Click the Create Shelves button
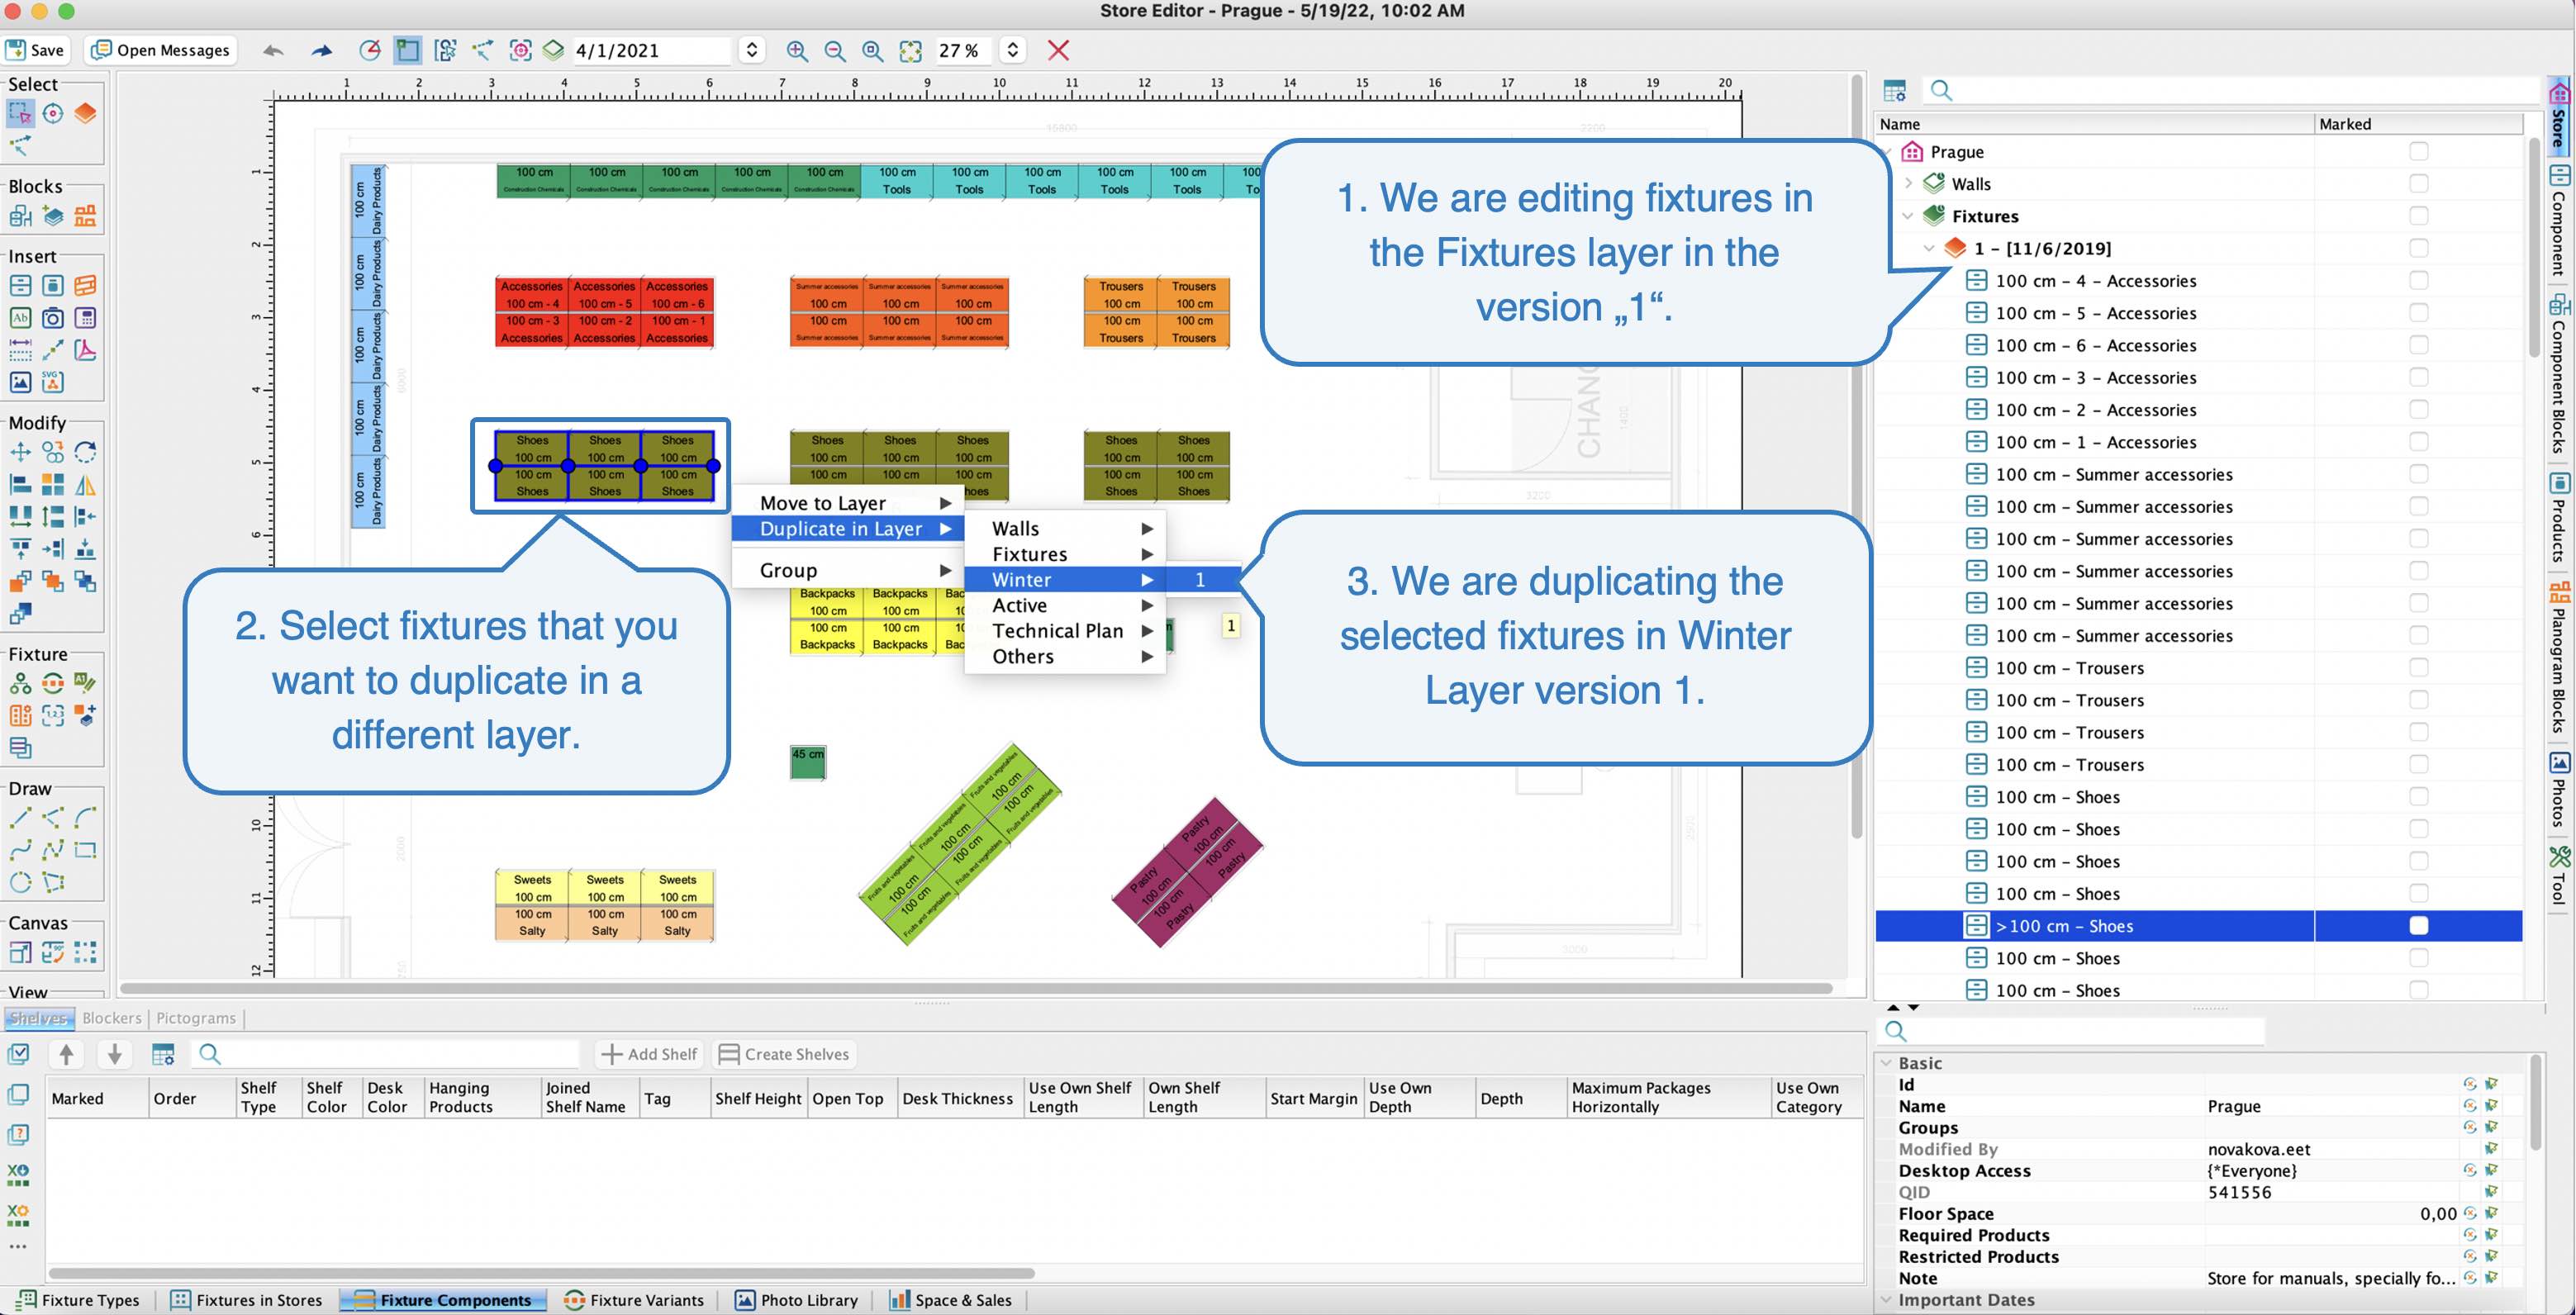Screen dimensions: 2576x1315 click(x=784, y=1054)
